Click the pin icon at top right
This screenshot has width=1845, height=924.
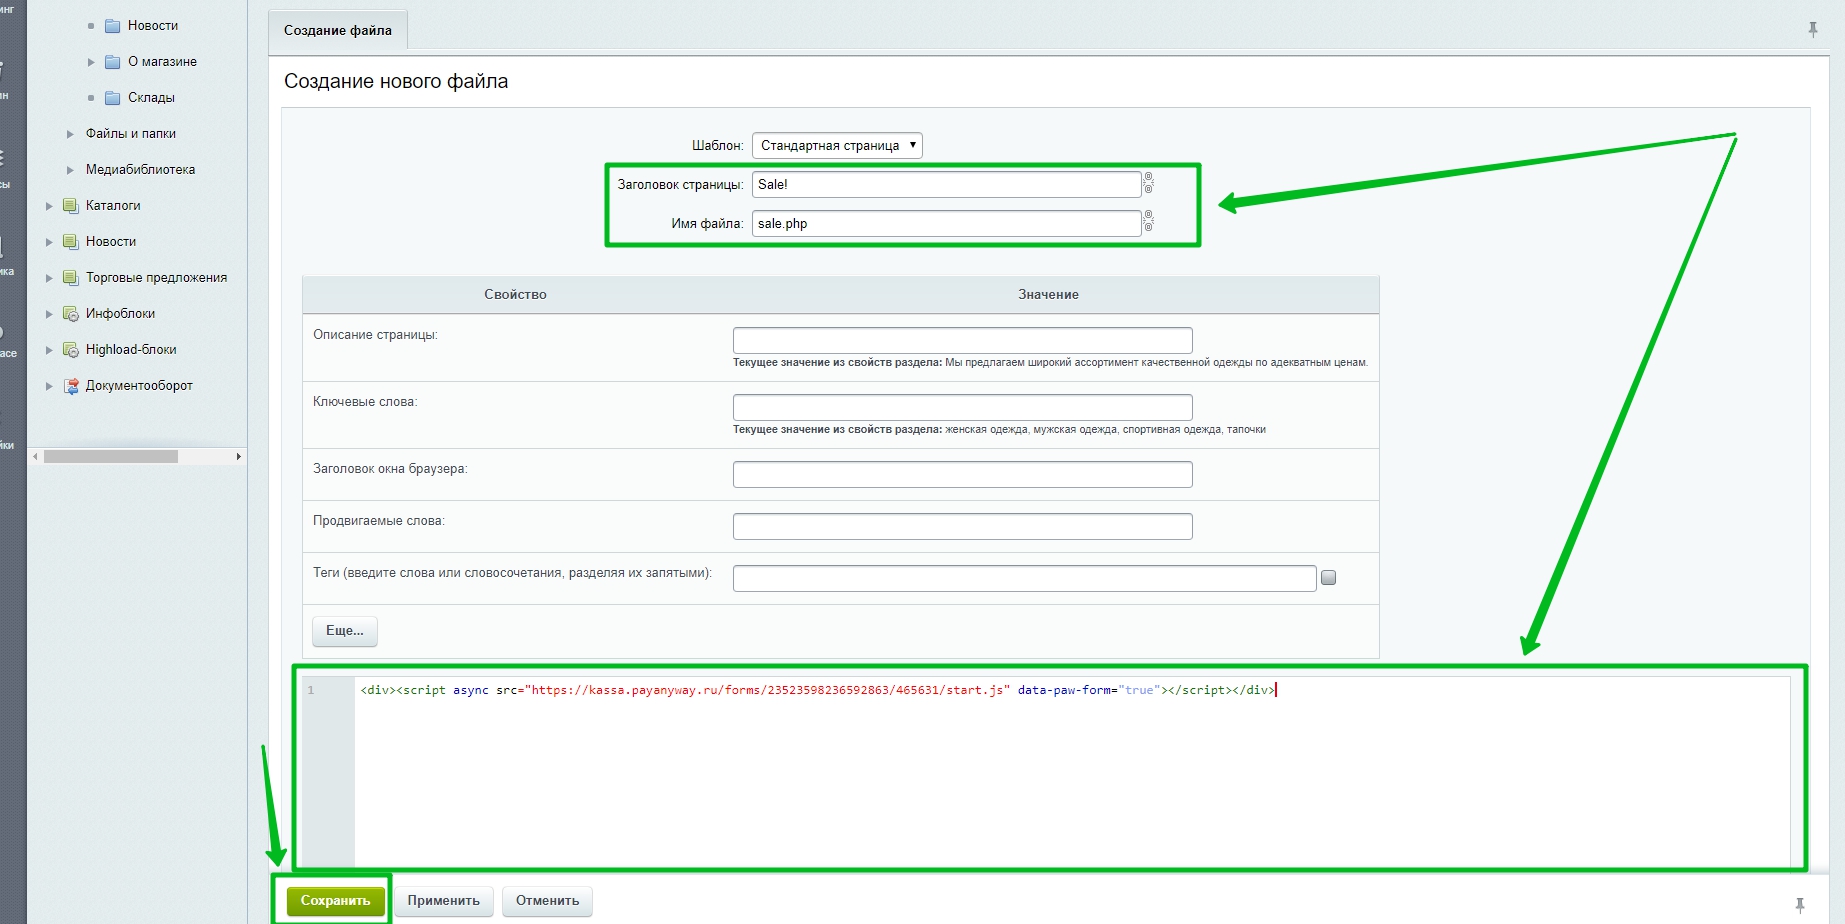(x=1813, y=30)
